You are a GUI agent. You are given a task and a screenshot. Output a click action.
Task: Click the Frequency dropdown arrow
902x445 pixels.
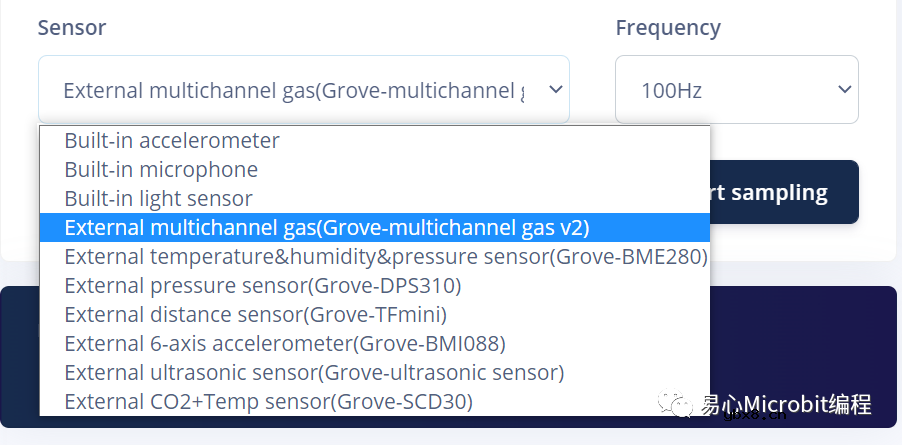[842, 90]
